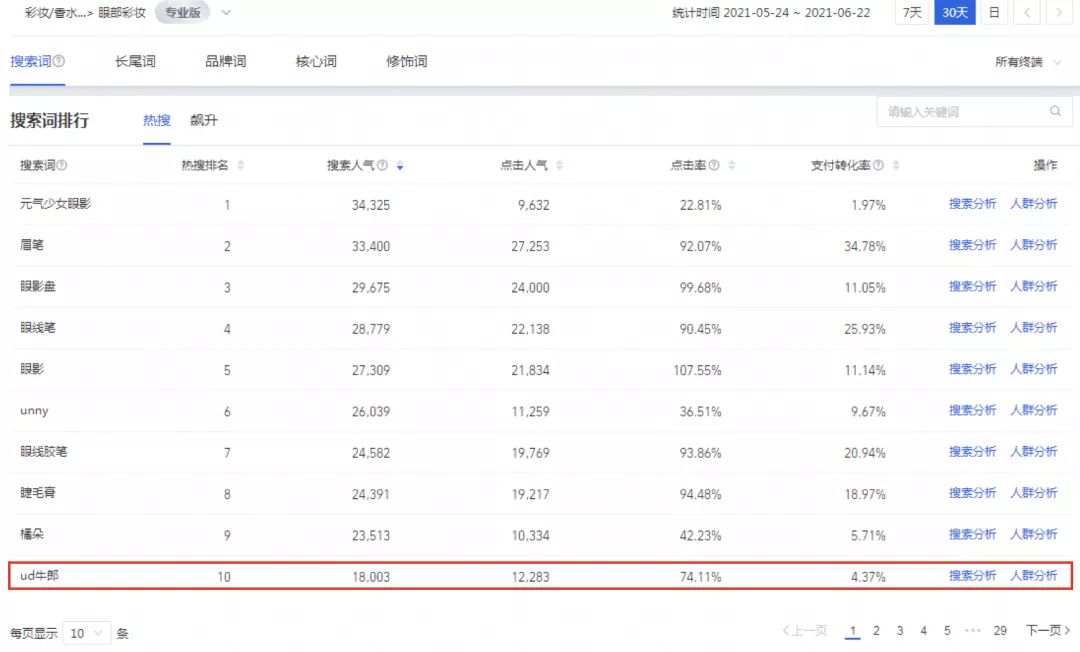Click the sort arrows beside 点击人气 column
The width and height of the screenshot is (1080, 652).
[560, 165]
